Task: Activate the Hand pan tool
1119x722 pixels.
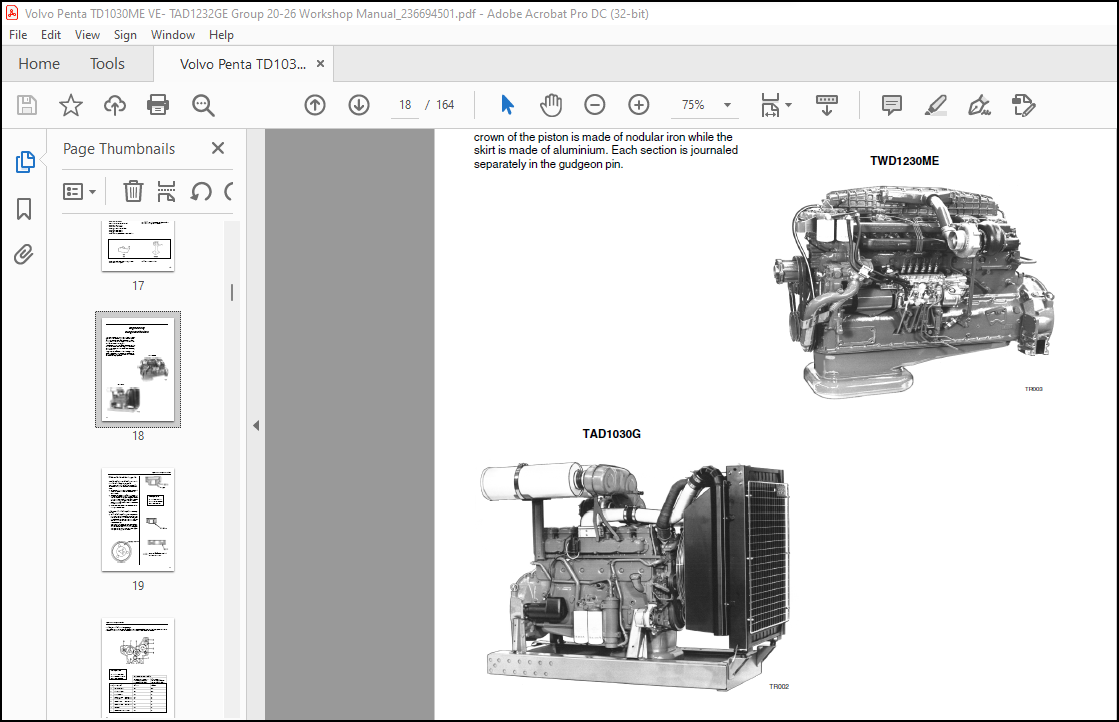Action: click(551, 105)
